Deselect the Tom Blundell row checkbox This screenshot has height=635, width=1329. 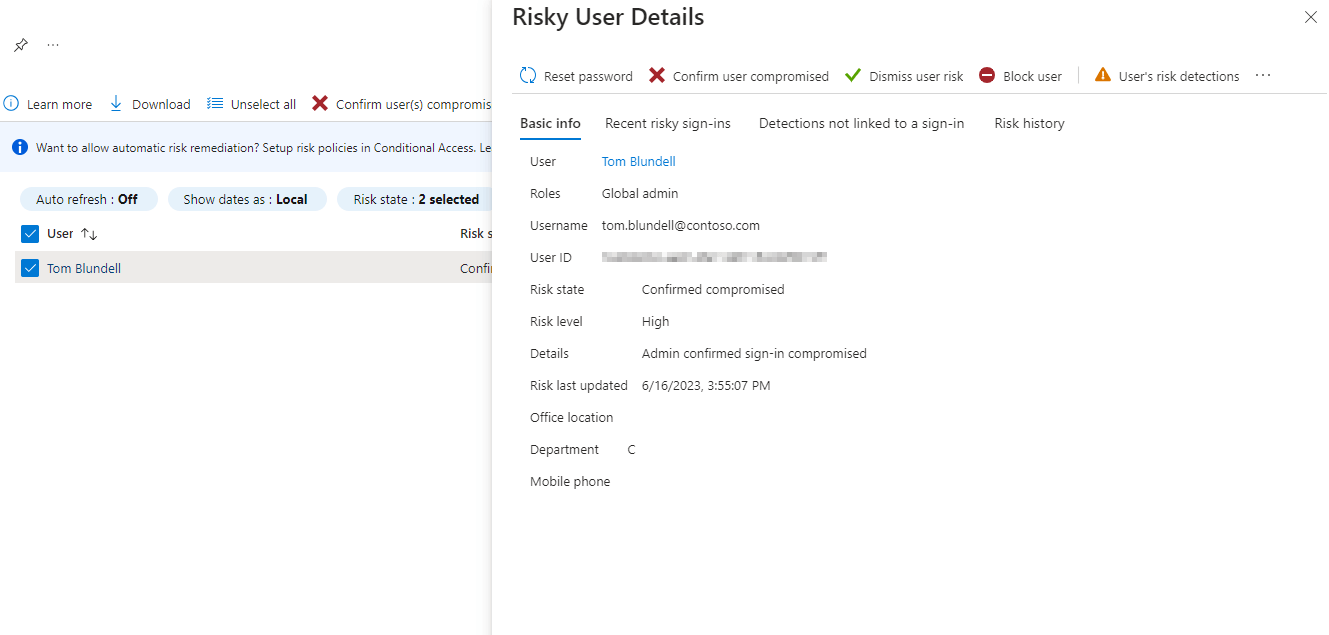tap(30, 268)
